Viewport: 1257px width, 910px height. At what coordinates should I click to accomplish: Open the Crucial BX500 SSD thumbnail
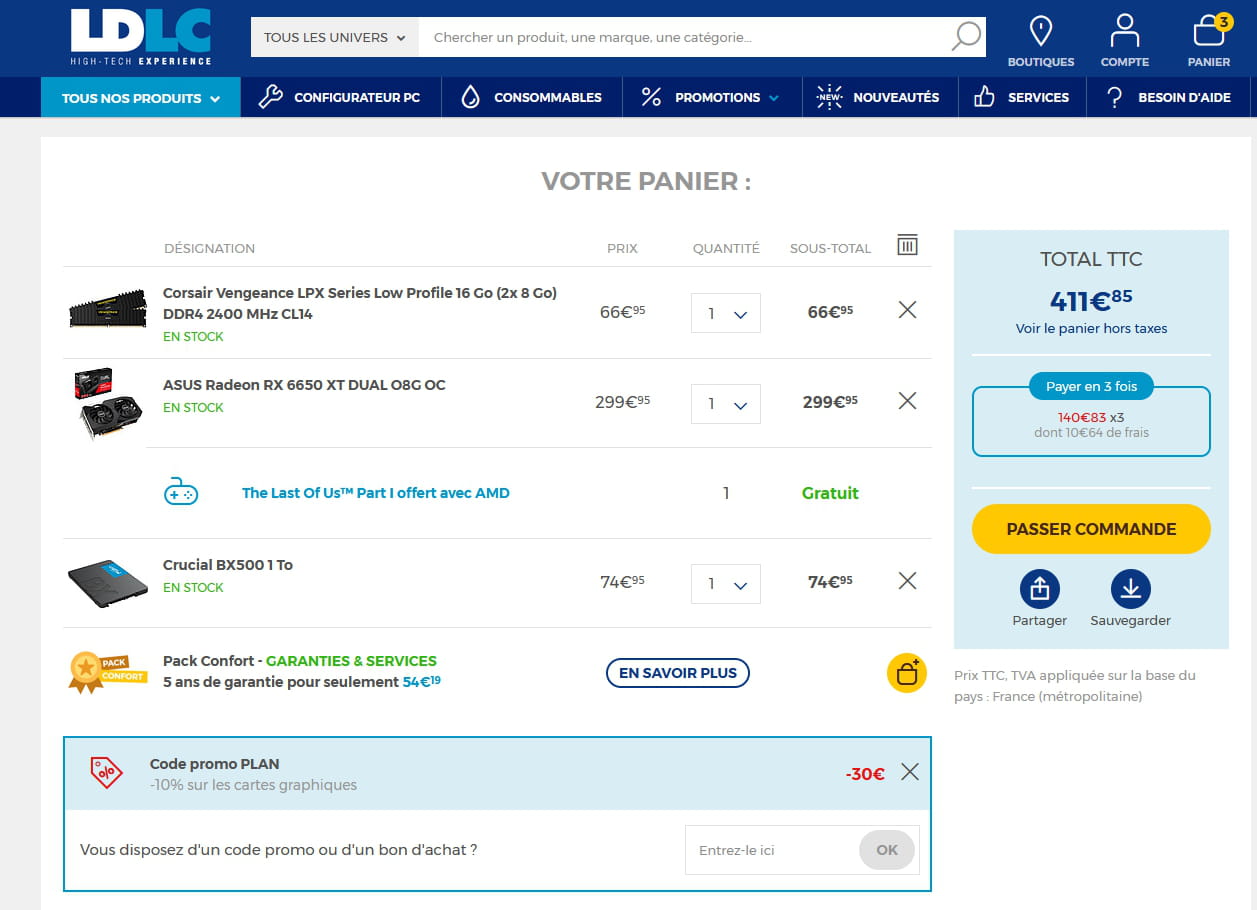click(107, 584)
